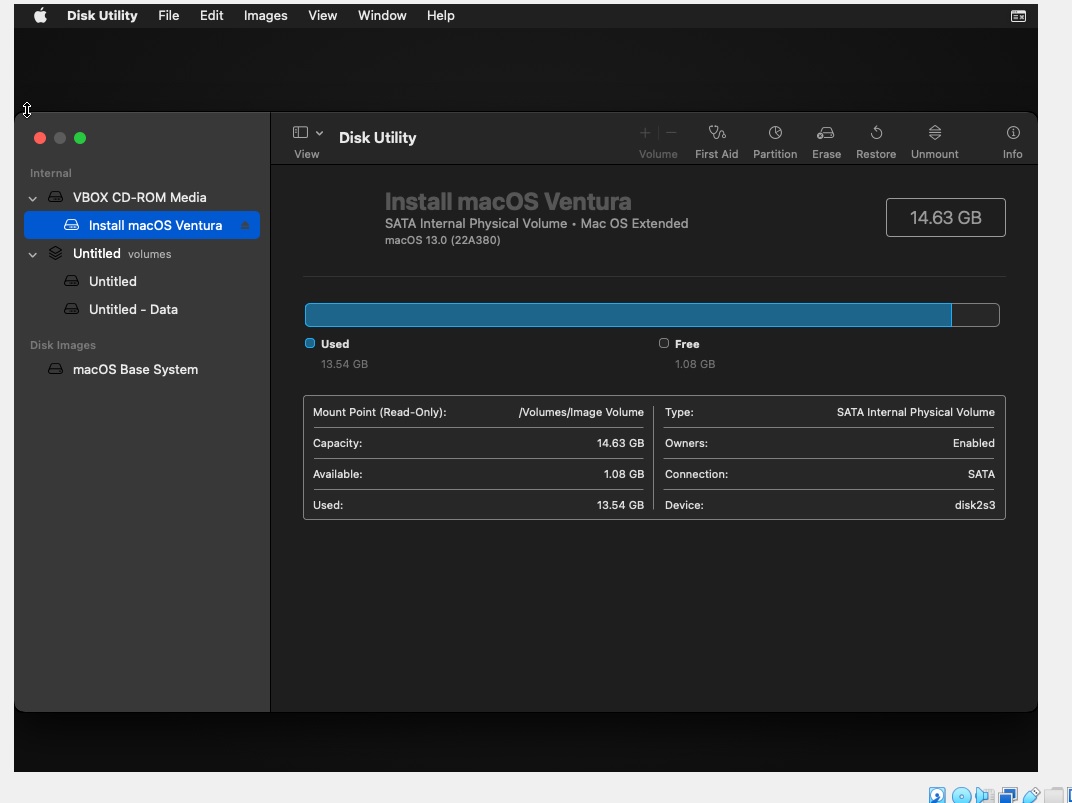Collapse the Untitled volumes group
1072x803 pixels.
click(33, 254)
